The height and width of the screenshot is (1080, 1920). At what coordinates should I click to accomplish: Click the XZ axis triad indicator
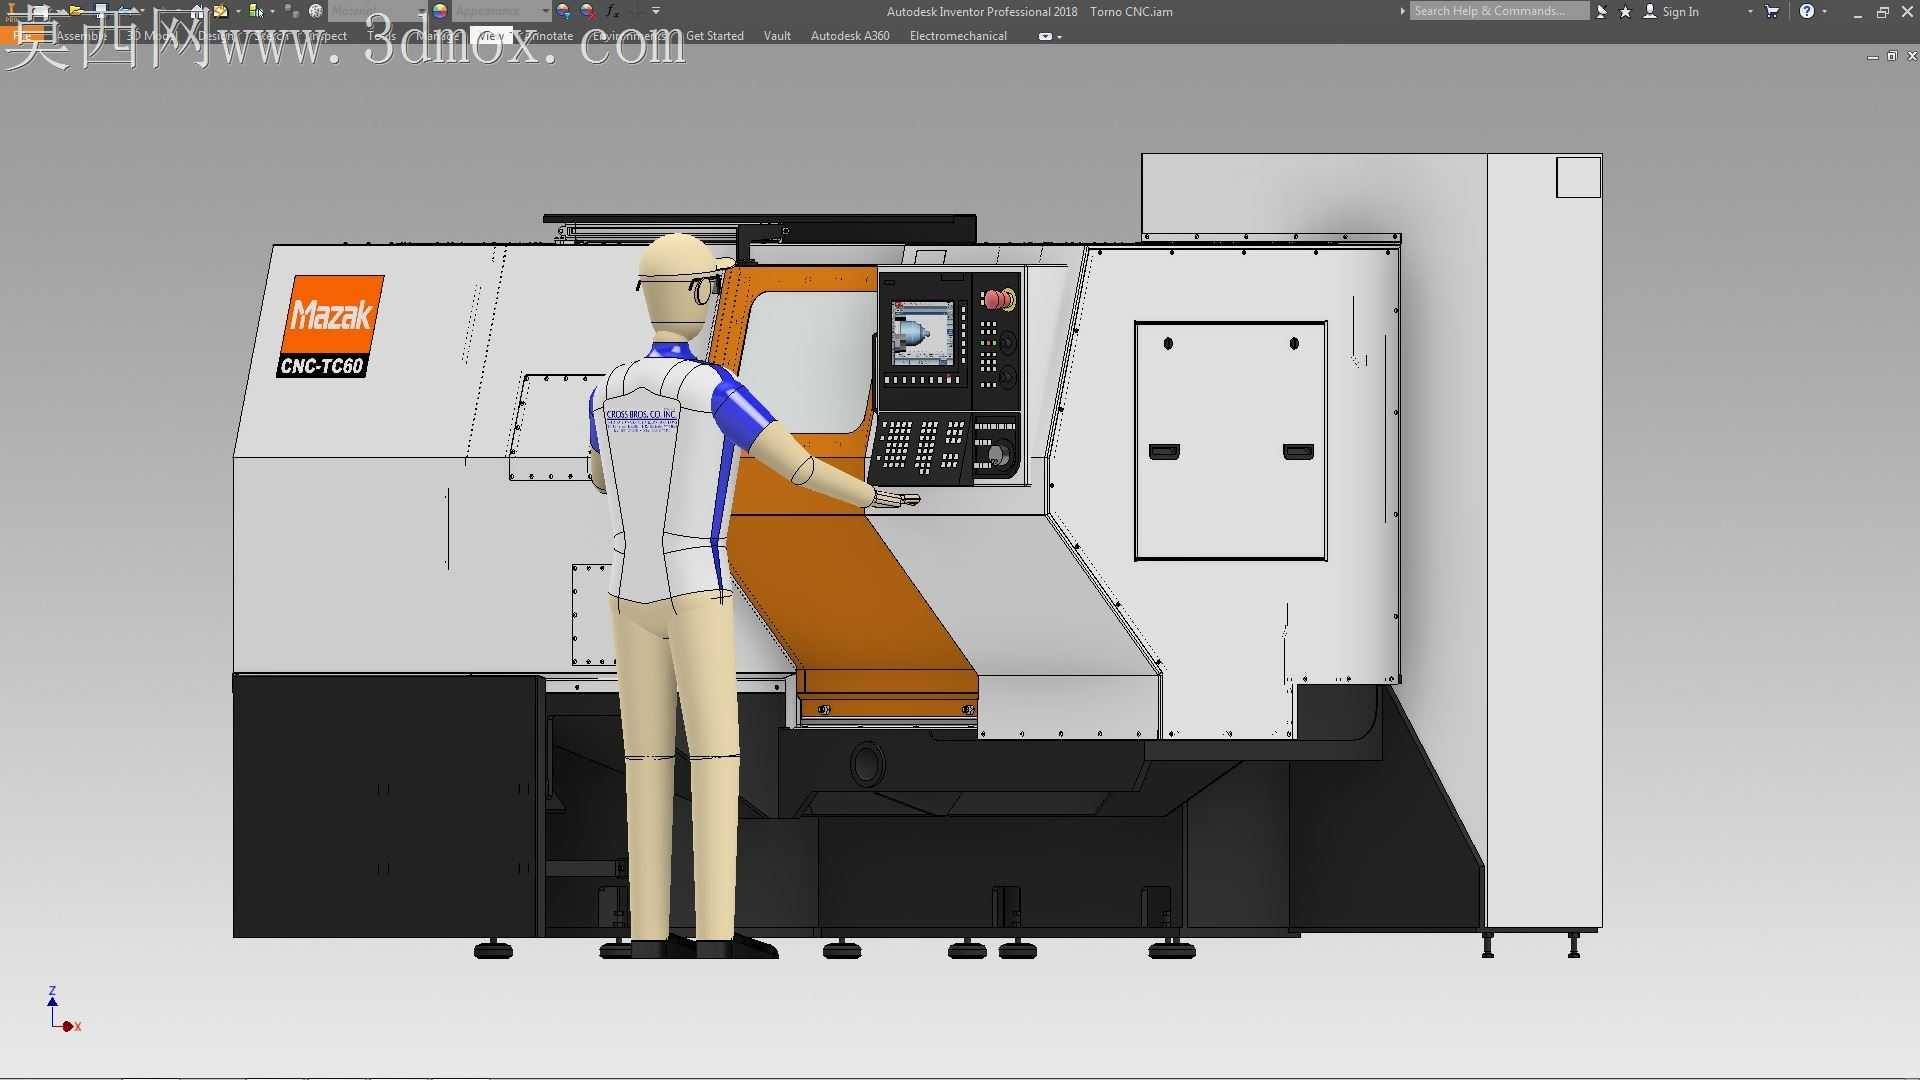pos(63,1010)
